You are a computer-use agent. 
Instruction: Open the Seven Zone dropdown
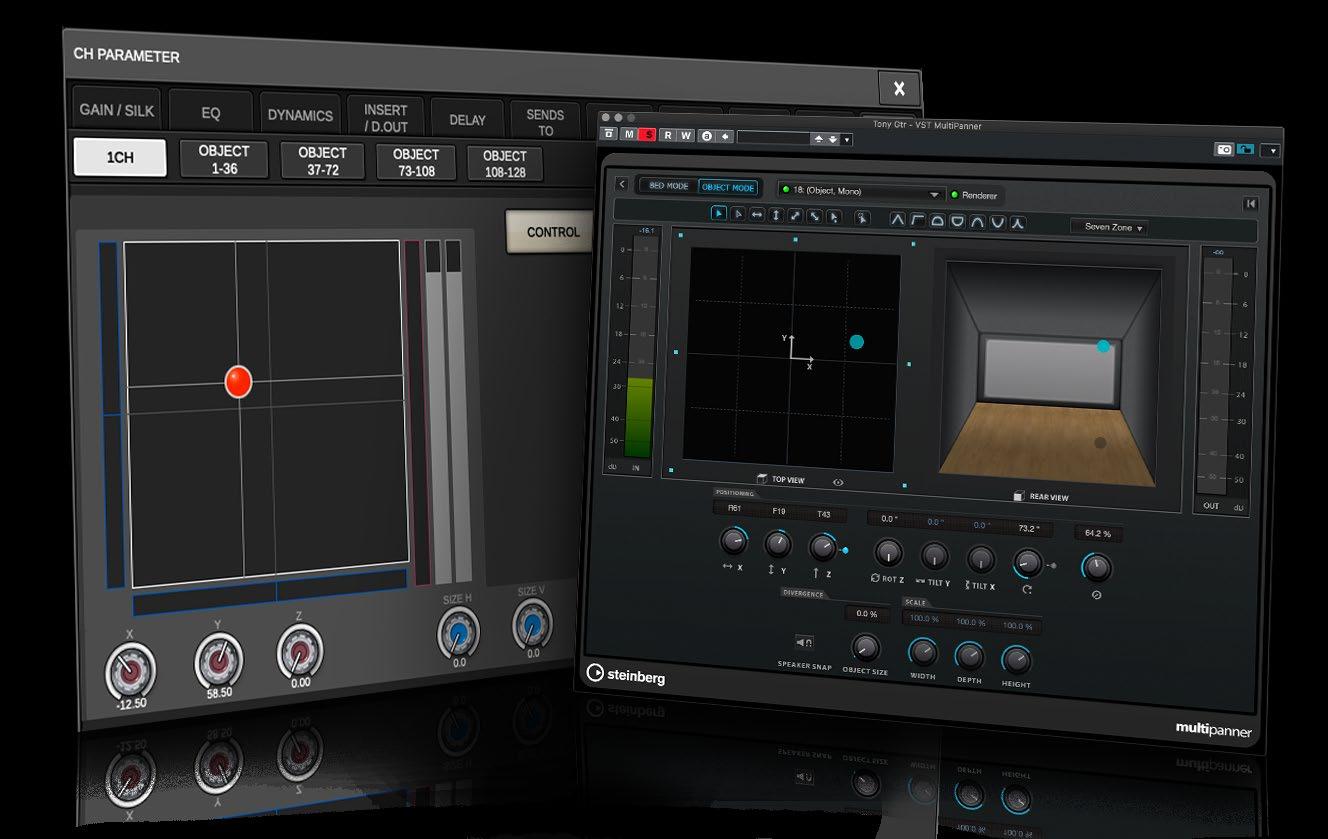[x=1108, y=227]
